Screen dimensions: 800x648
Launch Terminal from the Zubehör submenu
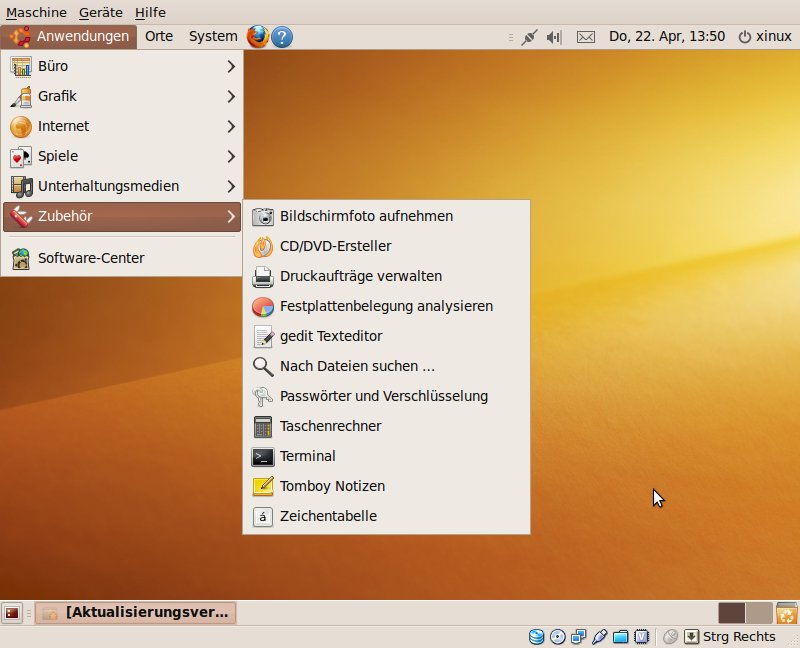(308, 456)
